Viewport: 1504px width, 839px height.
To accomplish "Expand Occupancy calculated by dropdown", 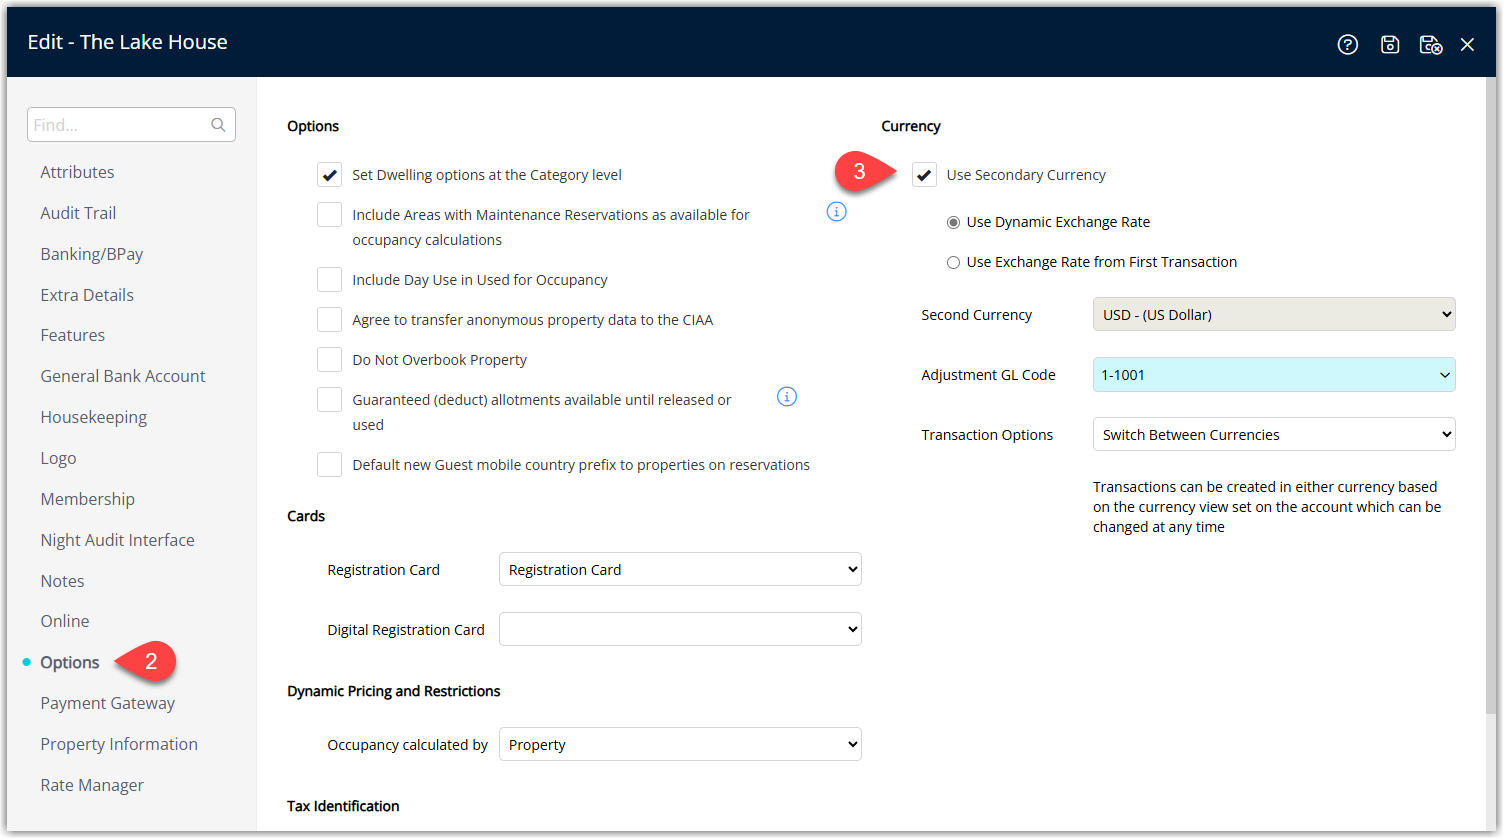I will coord(680,744).
